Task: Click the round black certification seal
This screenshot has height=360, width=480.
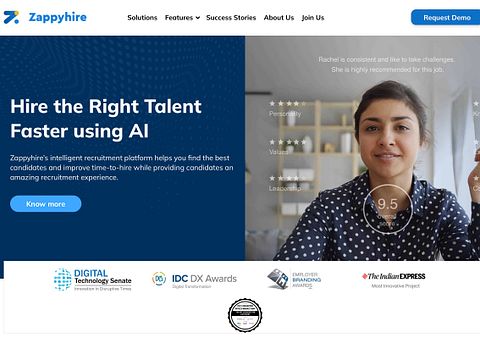Action: point(245,315)
